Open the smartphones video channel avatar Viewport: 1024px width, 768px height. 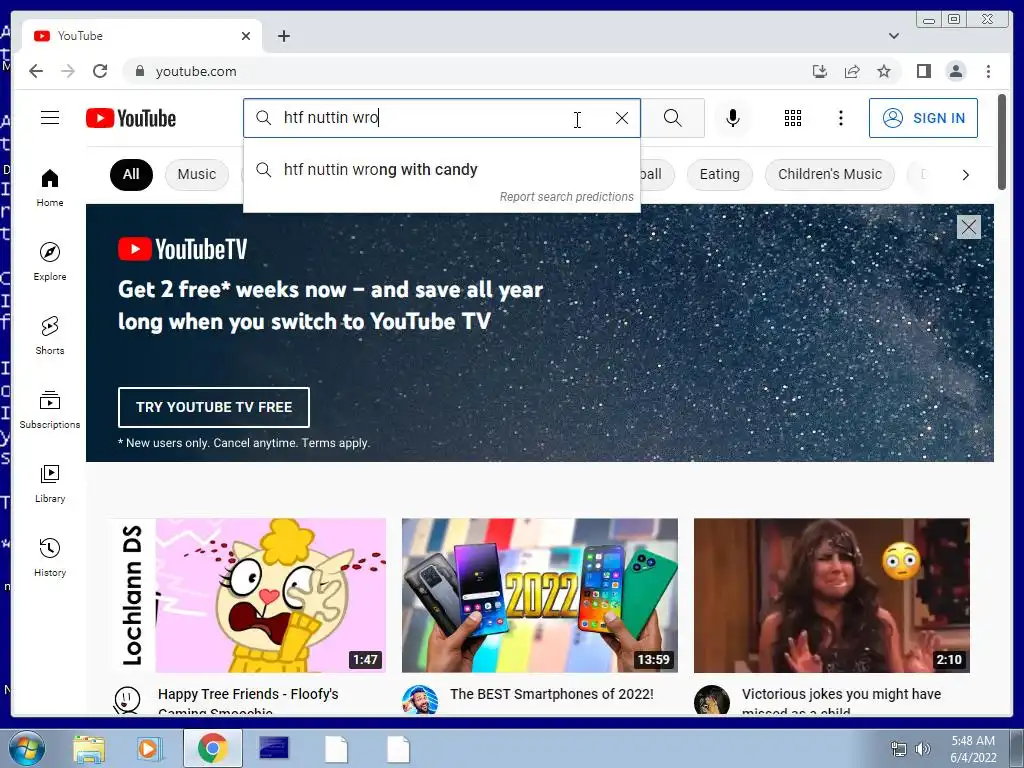coord(419,699)
